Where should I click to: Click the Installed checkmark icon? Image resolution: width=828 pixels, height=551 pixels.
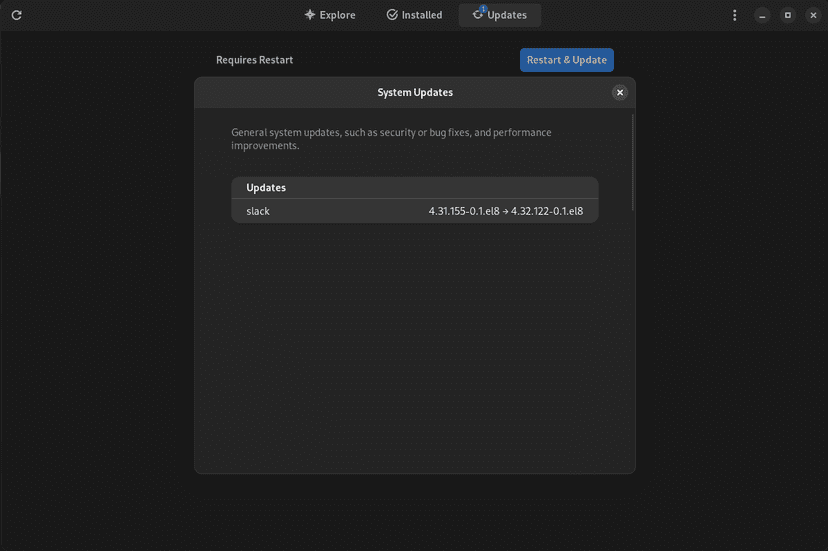pyautogui.click(x=392, y=15)
